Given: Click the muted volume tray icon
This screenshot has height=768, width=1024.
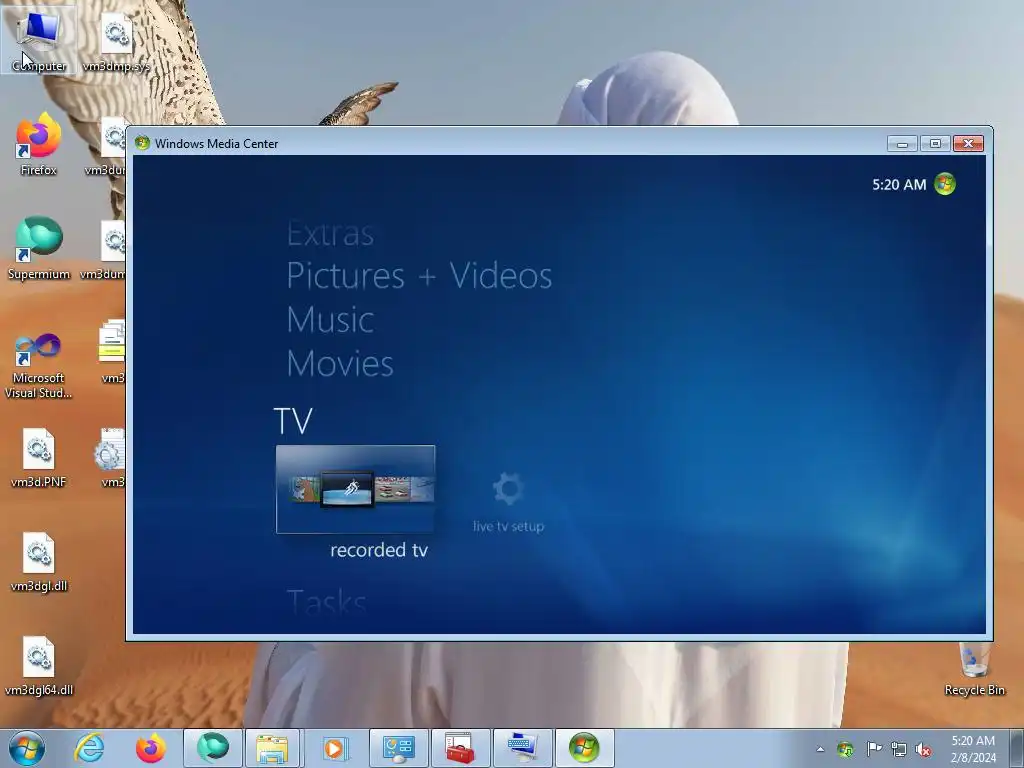Looking at the screenshot, I should click(x=923, y=749).
